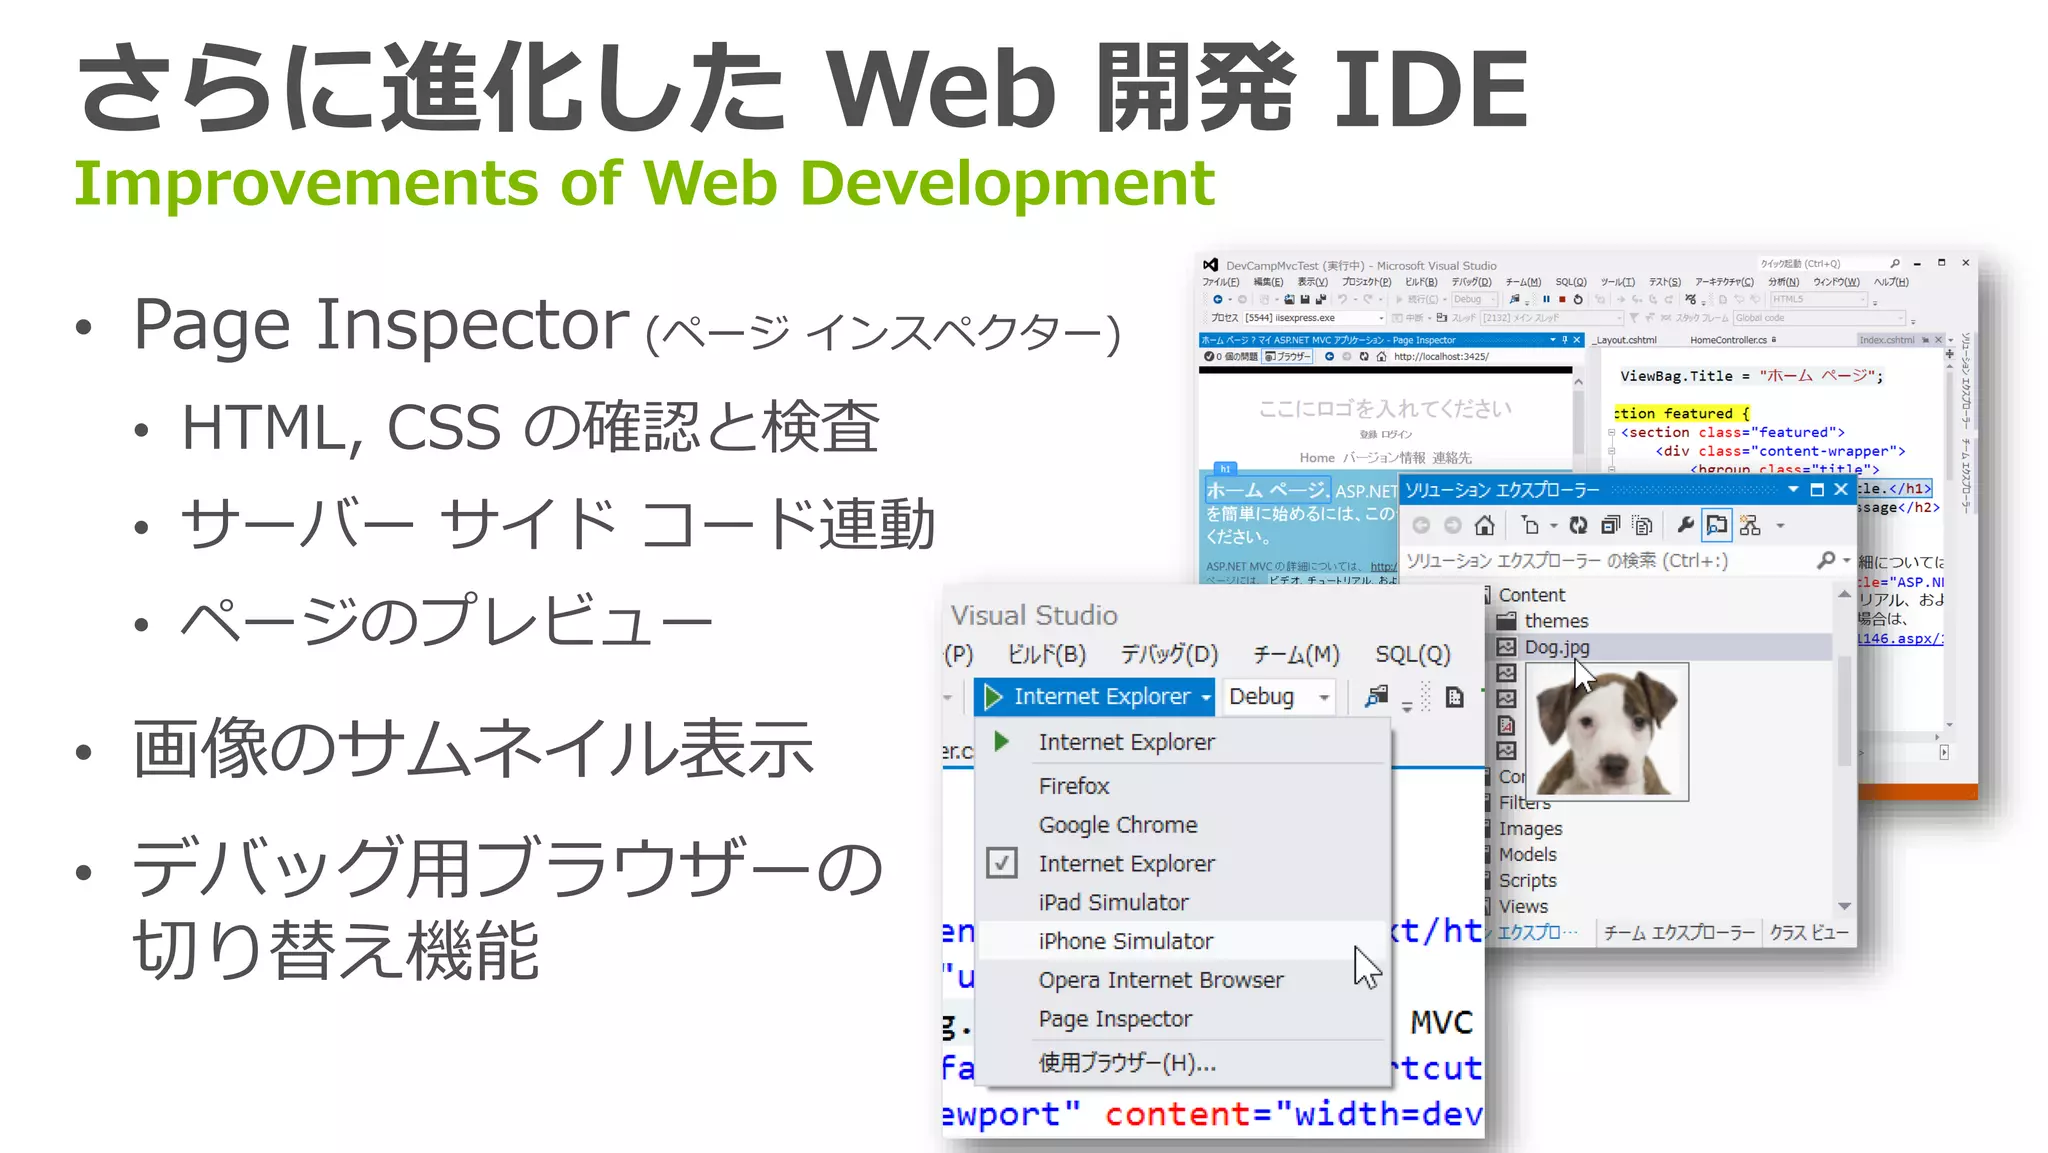Click Home link in Page Inspector preview

click(x=1317, y=458)
